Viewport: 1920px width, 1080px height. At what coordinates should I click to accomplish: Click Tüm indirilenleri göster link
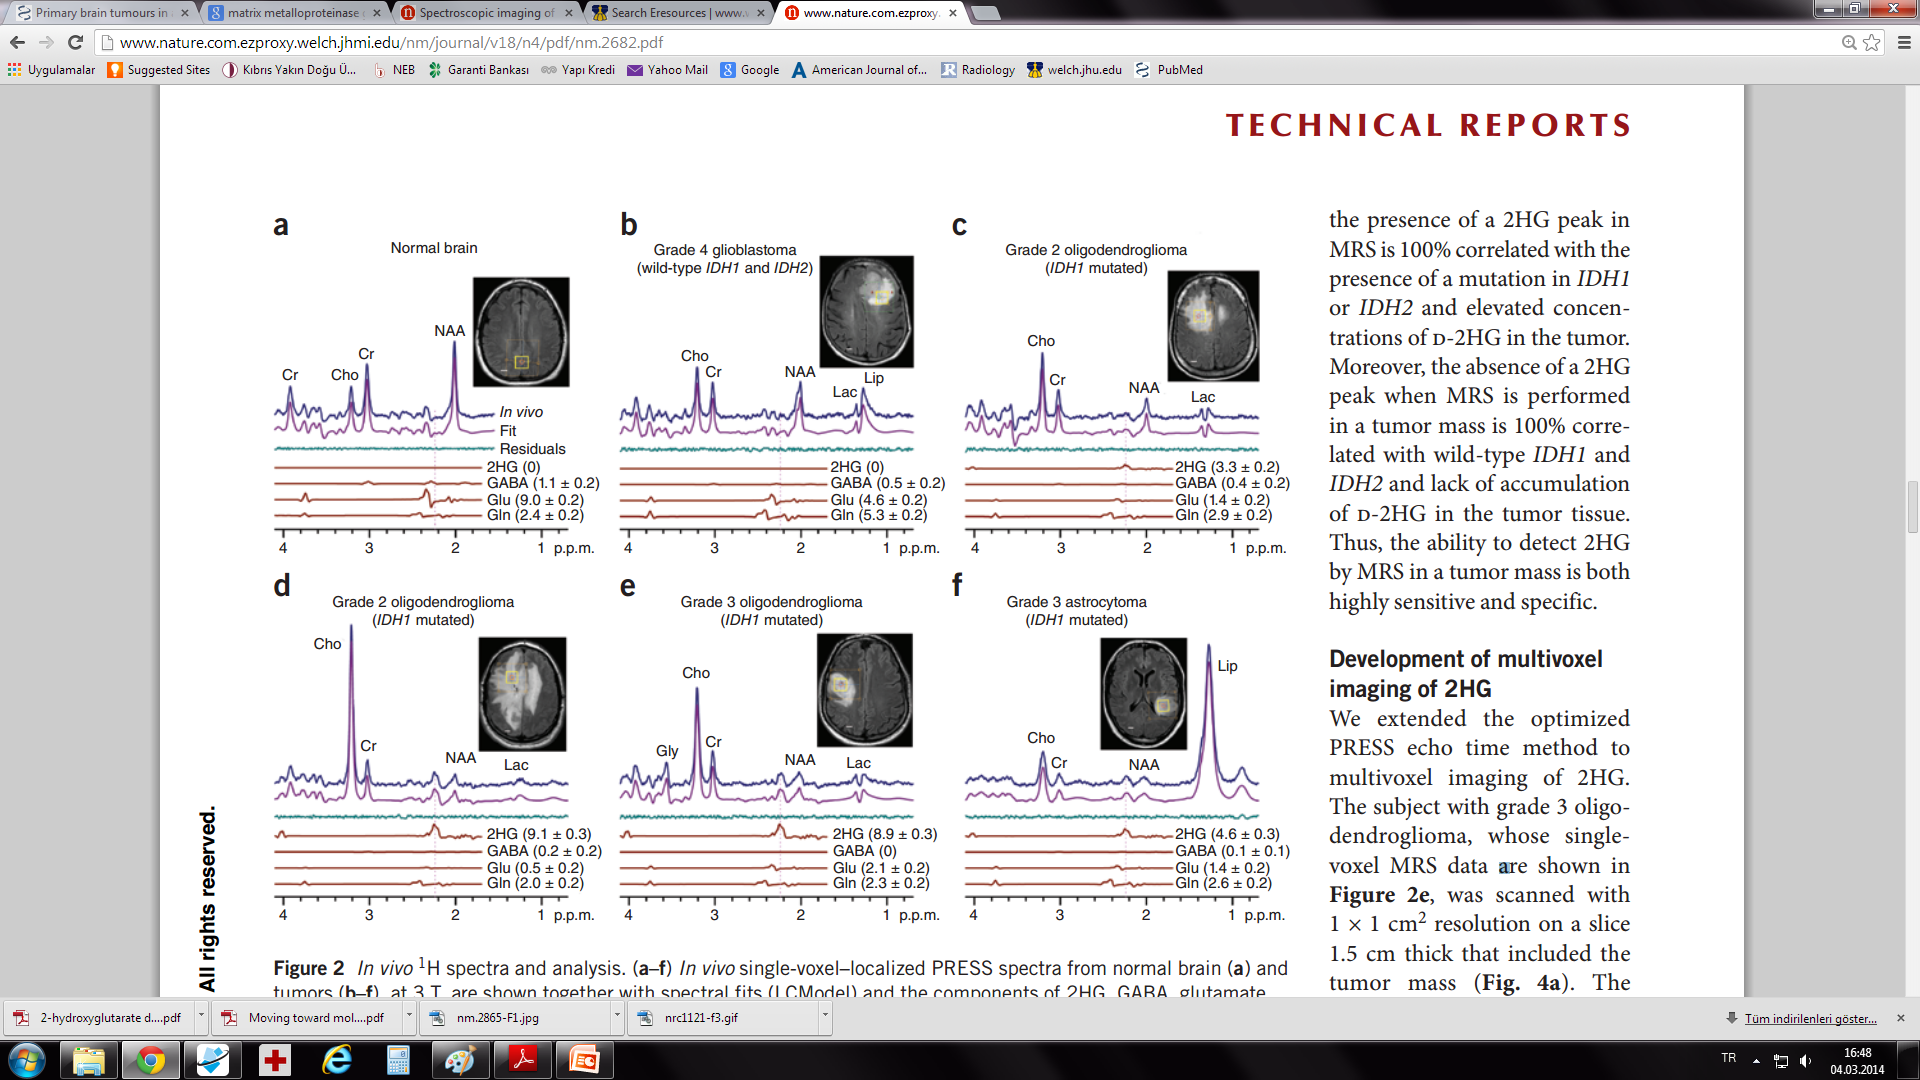coord(1810,1019)
